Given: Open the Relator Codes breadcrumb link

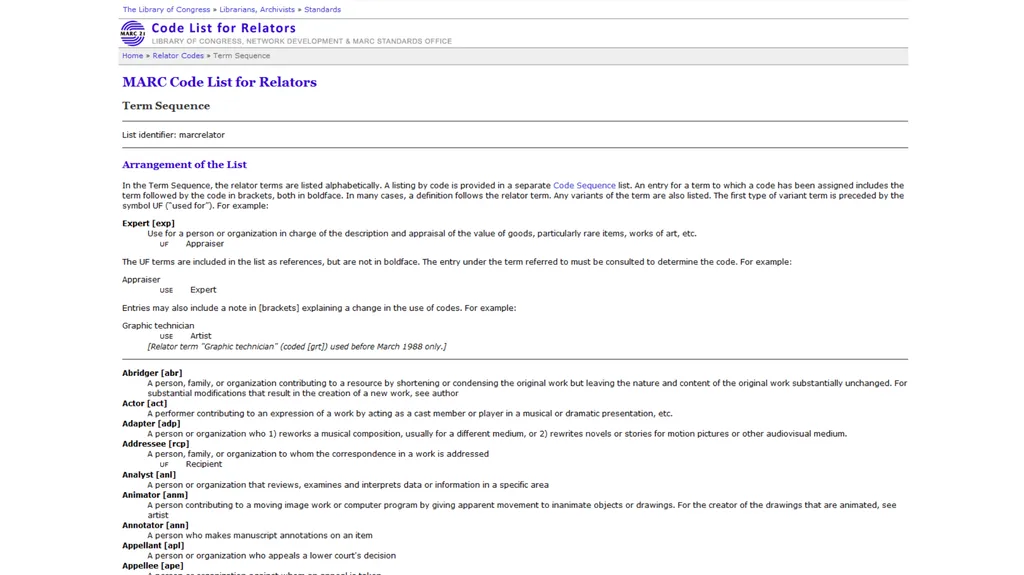Looking at the screenshot, I should [178, 56].
